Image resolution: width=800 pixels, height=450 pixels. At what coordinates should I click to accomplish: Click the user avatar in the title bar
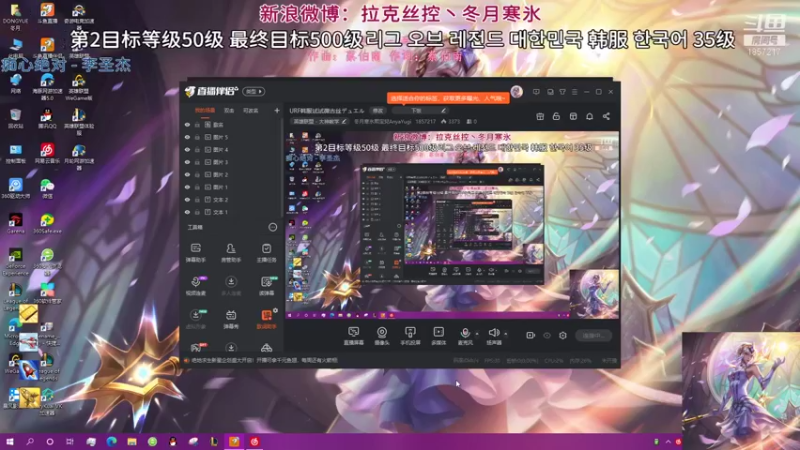coord(516,91)
